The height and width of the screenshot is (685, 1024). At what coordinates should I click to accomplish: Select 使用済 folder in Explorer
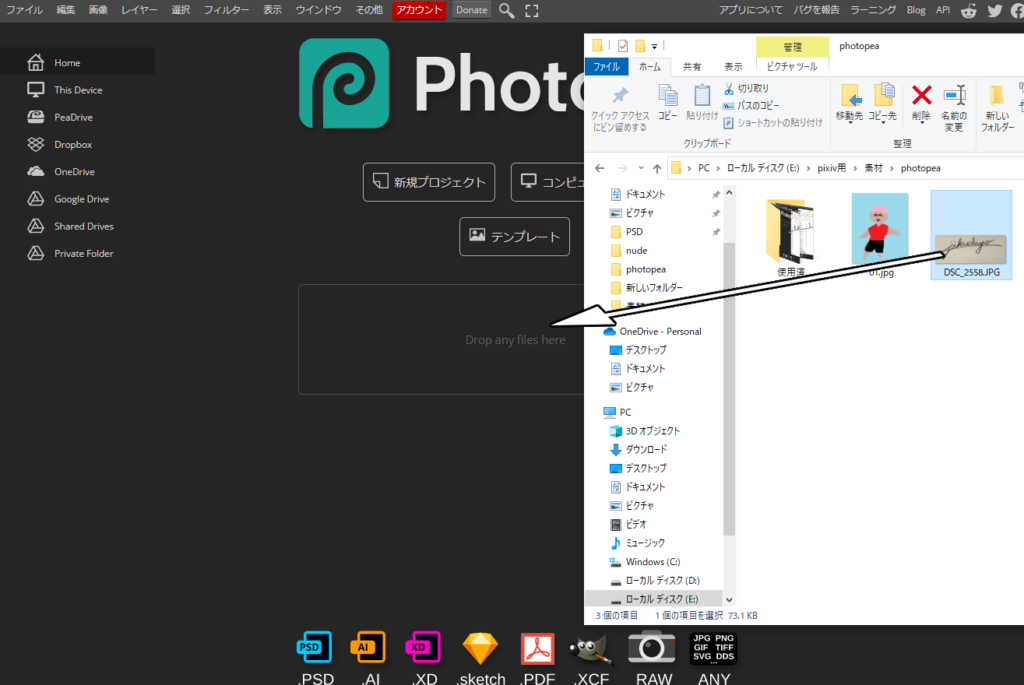tap(790, 238)
